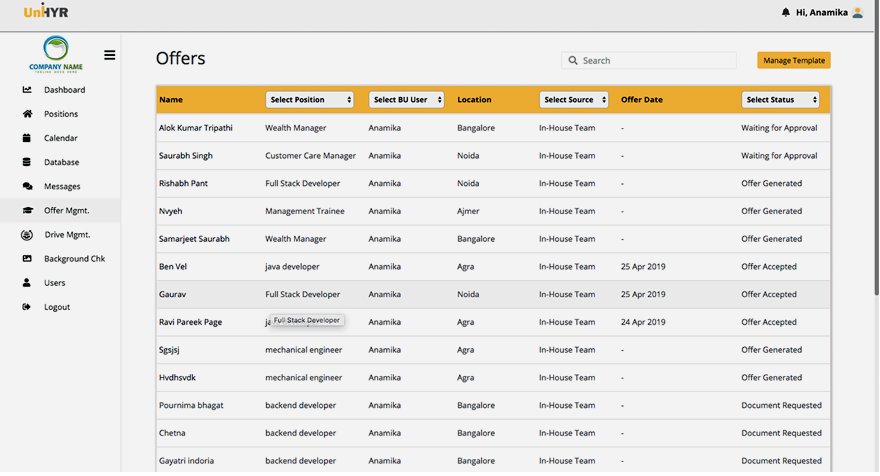Viewport: 880px width, 476px height.
Task: Open the Select Source dropdown
Action: [574, 100]
